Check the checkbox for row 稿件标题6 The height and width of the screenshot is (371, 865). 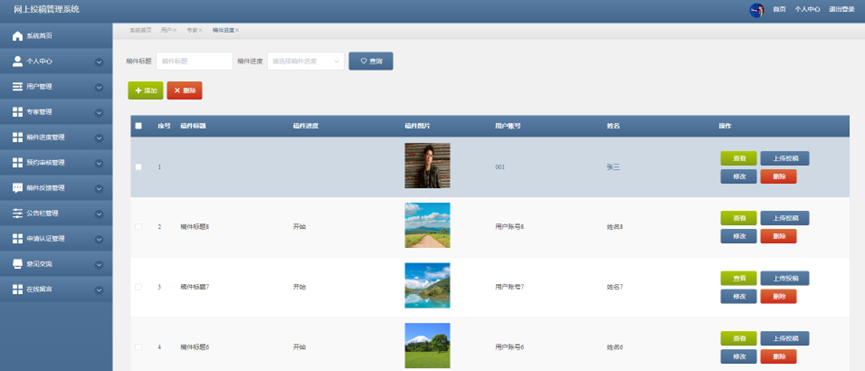pos(138,347)
